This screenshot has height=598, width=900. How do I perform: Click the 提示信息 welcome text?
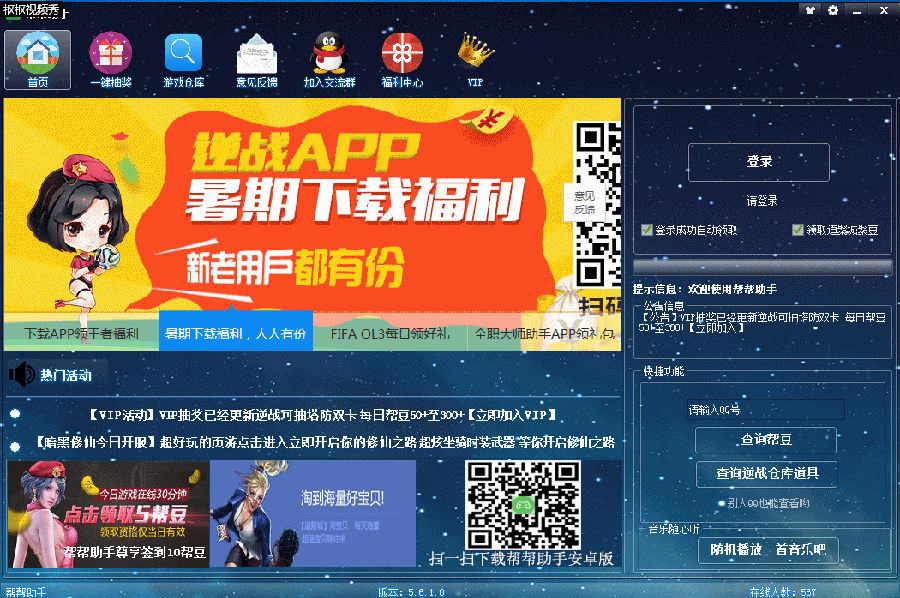(x=705, y=289)
